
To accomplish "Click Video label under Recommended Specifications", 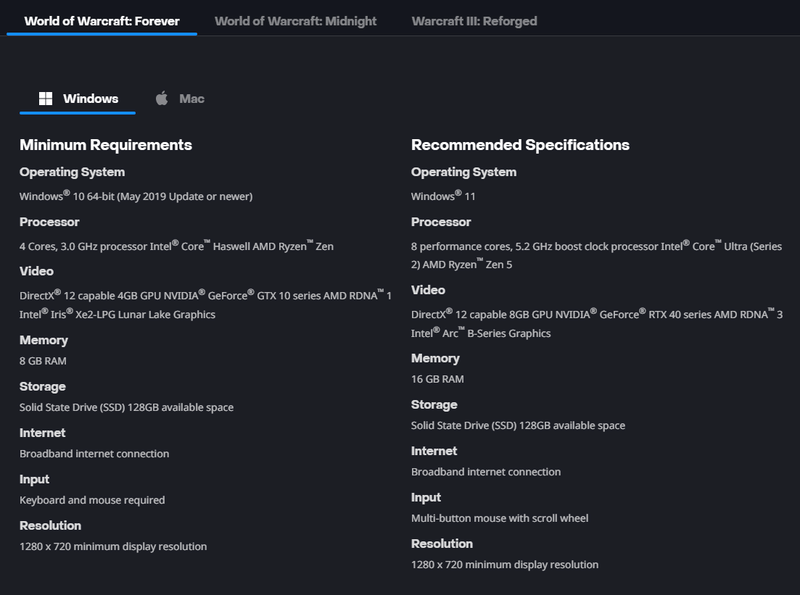I will click(x=428, y=290).
